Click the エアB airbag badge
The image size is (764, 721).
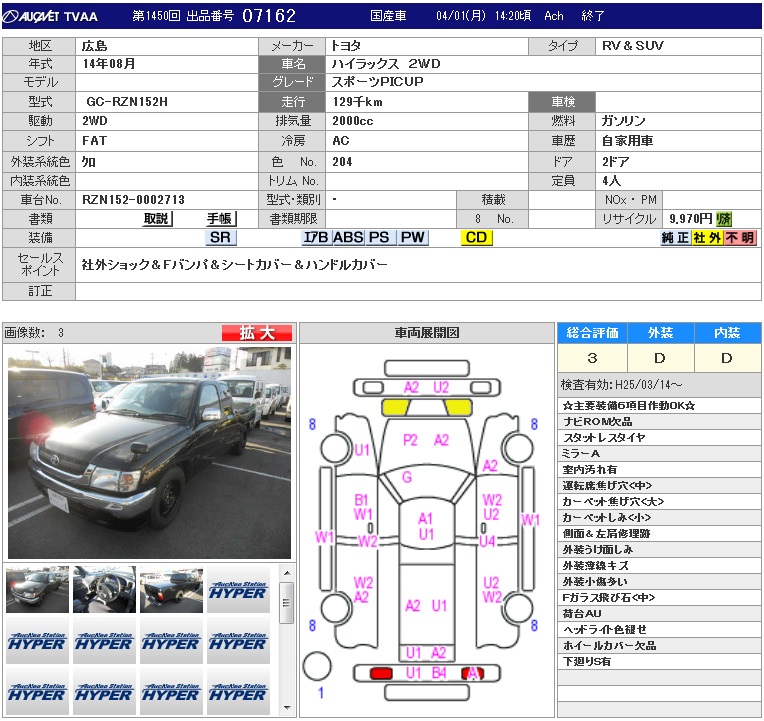316,238
